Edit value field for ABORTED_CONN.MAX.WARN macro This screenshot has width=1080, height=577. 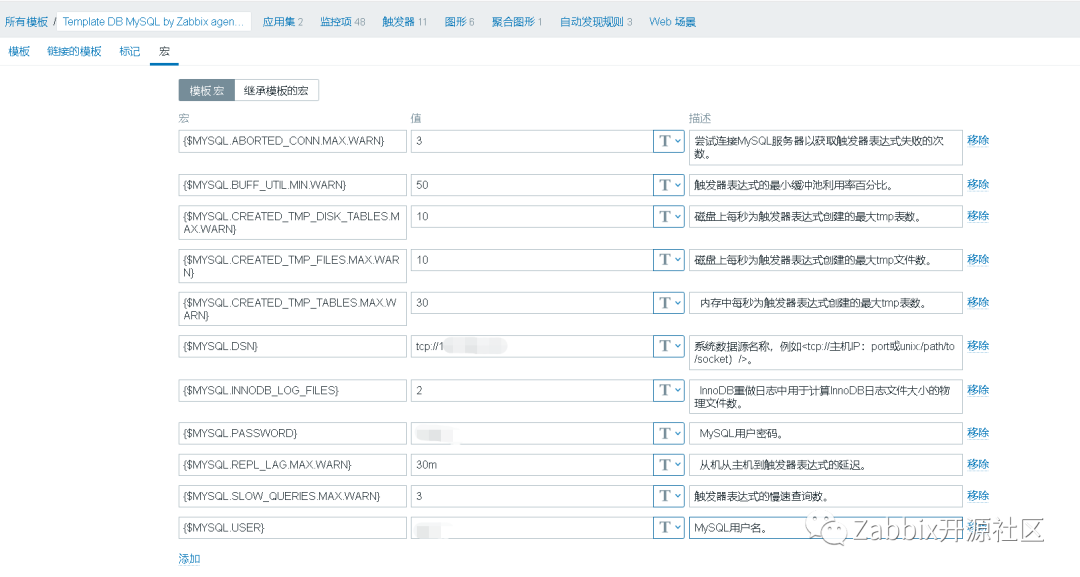[x=532, y=141]
